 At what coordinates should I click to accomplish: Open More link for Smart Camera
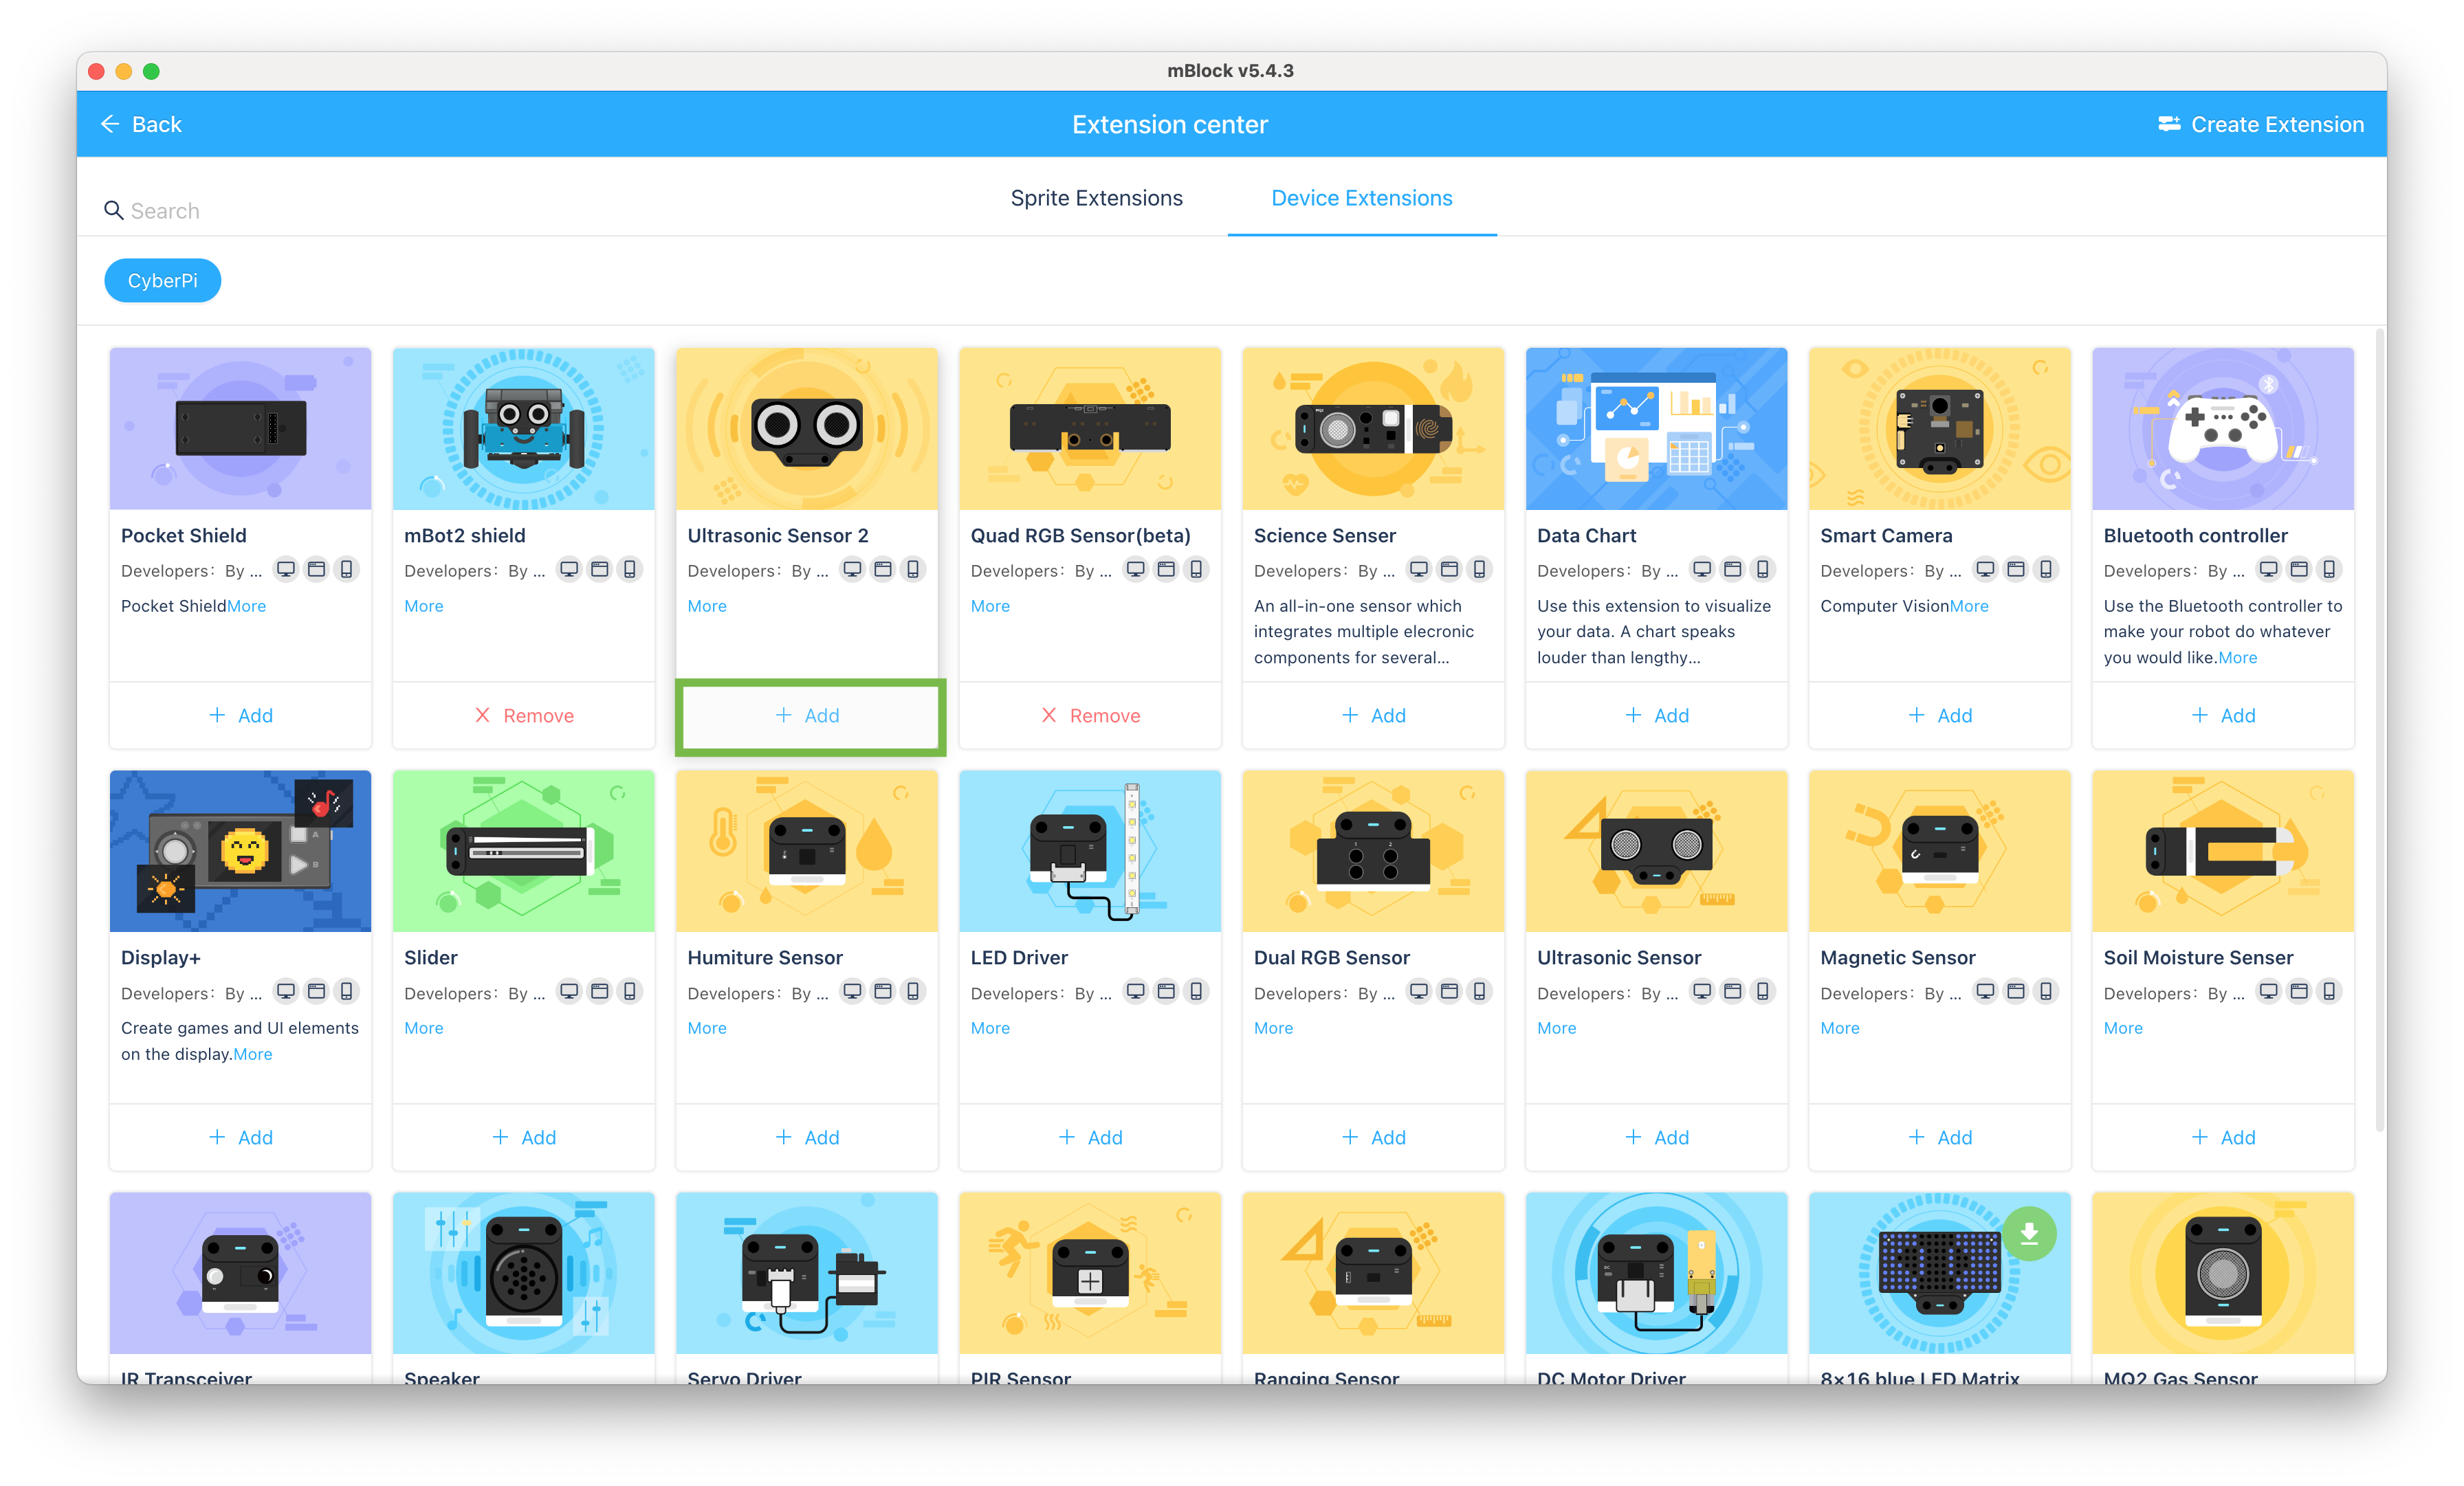click(1968, 606)
